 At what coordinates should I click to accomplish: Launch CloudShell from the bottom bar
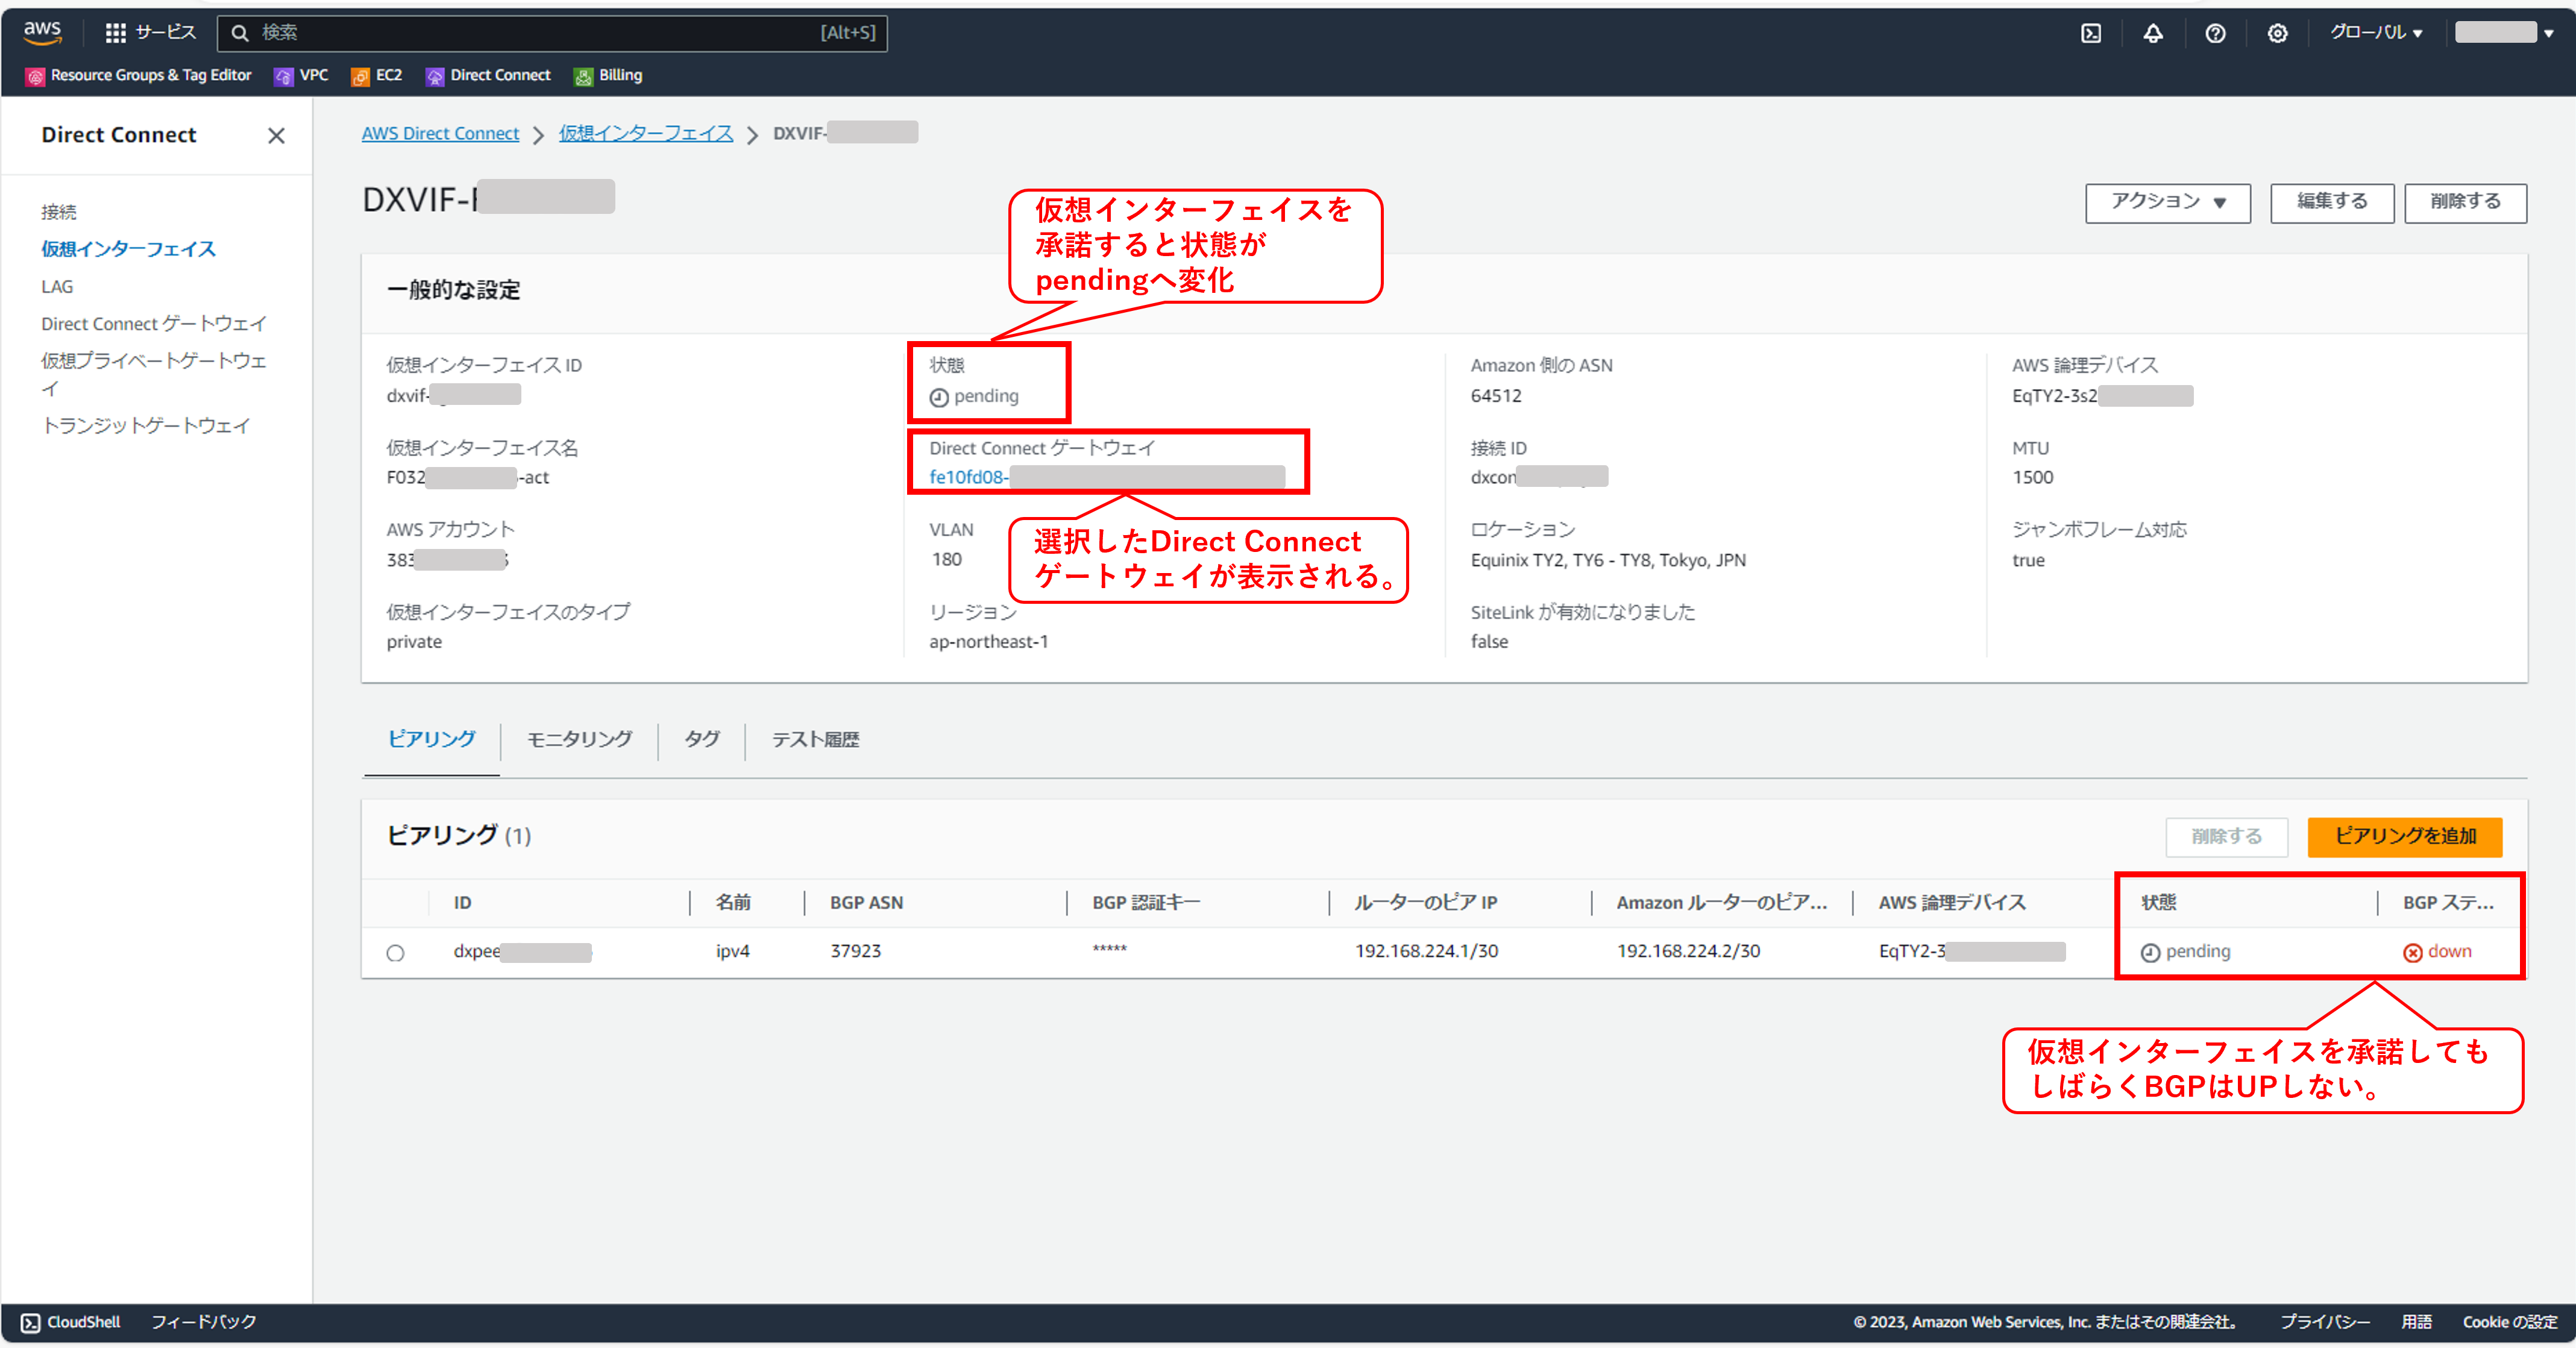pyautogui.click(x=70, y=1321)
